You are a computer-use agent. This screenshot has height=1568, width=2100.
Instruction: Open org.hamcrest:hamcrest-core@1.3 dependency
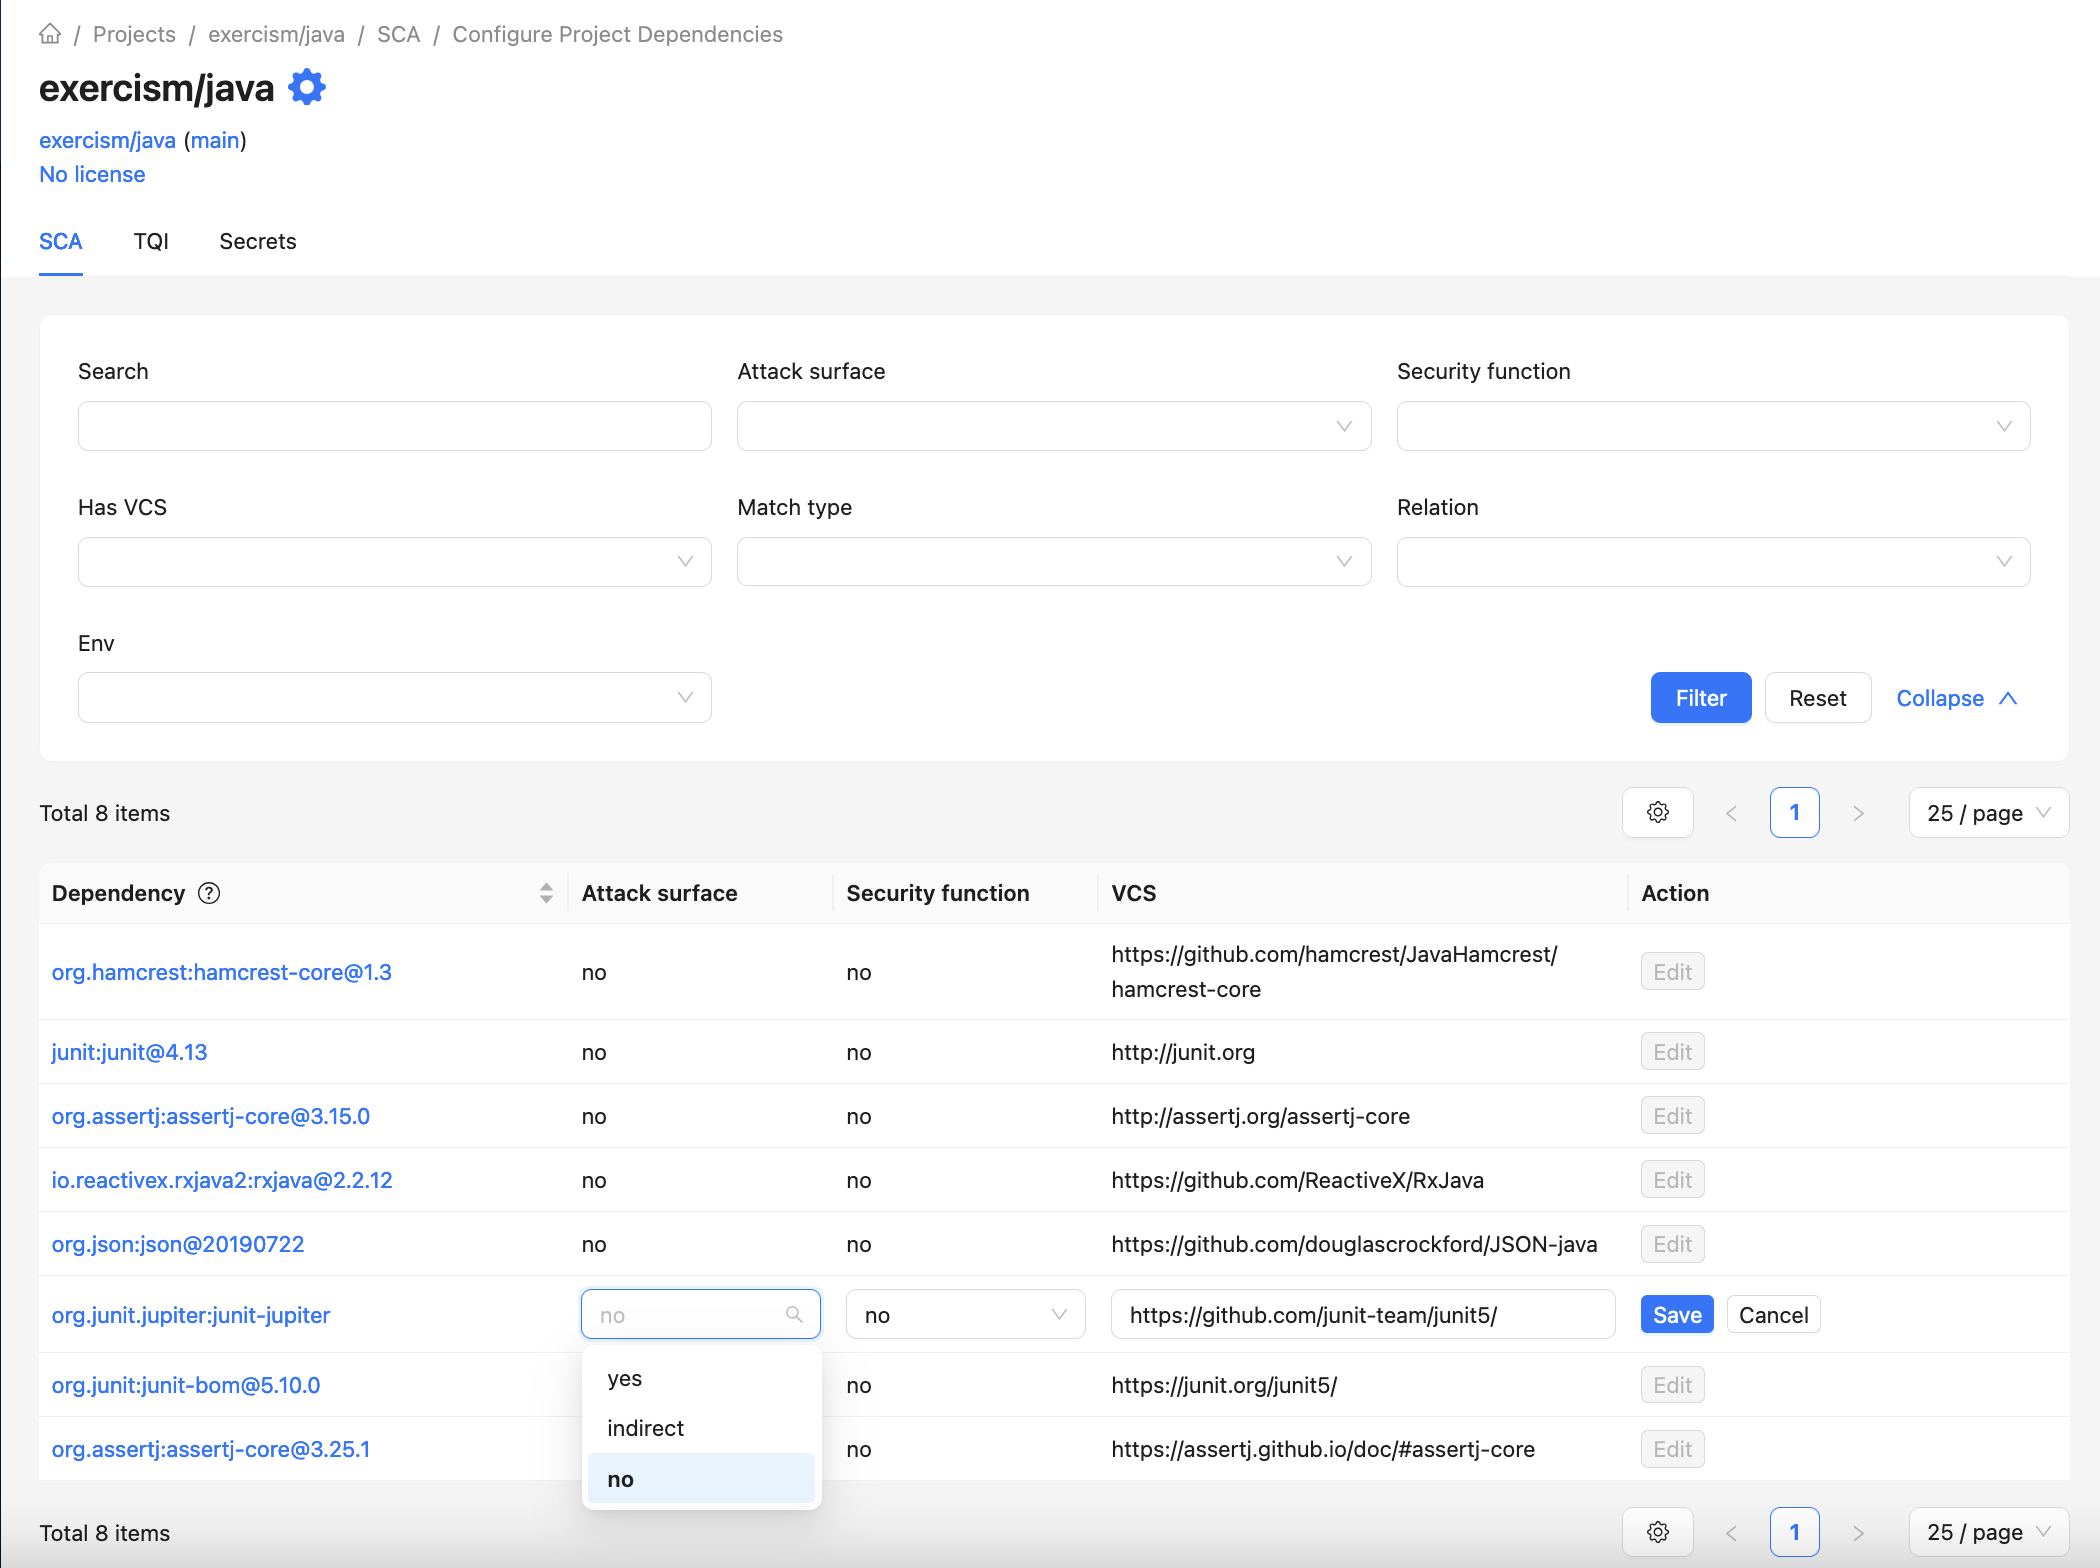point(222,972)
